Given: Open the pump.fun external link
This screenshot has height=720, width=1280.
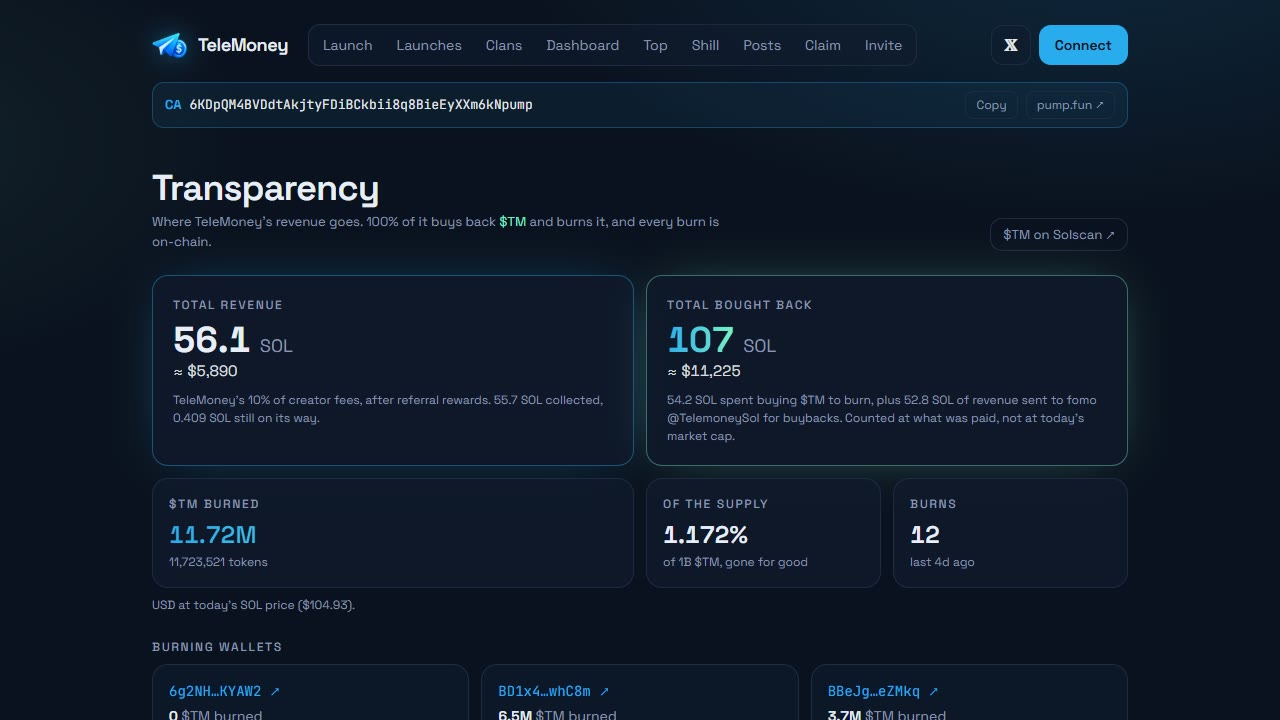Looking at the screenshot, I should point(1070,105).
